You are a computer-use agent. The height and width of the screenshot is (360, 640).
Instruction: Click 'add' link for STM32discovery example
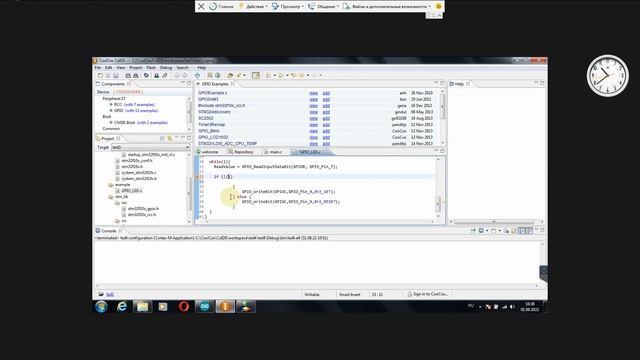[x=326, y=112]
